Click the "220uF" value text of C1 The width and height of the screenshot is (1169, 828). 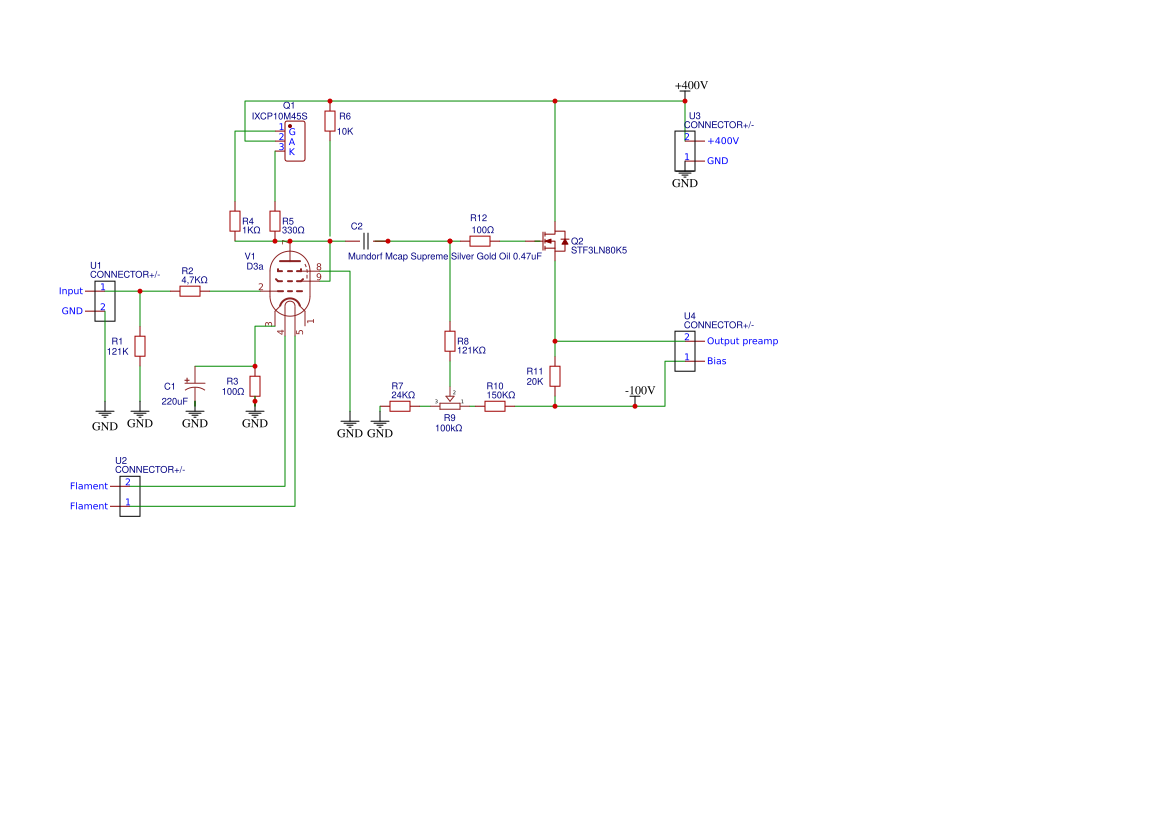pos(174,402)
